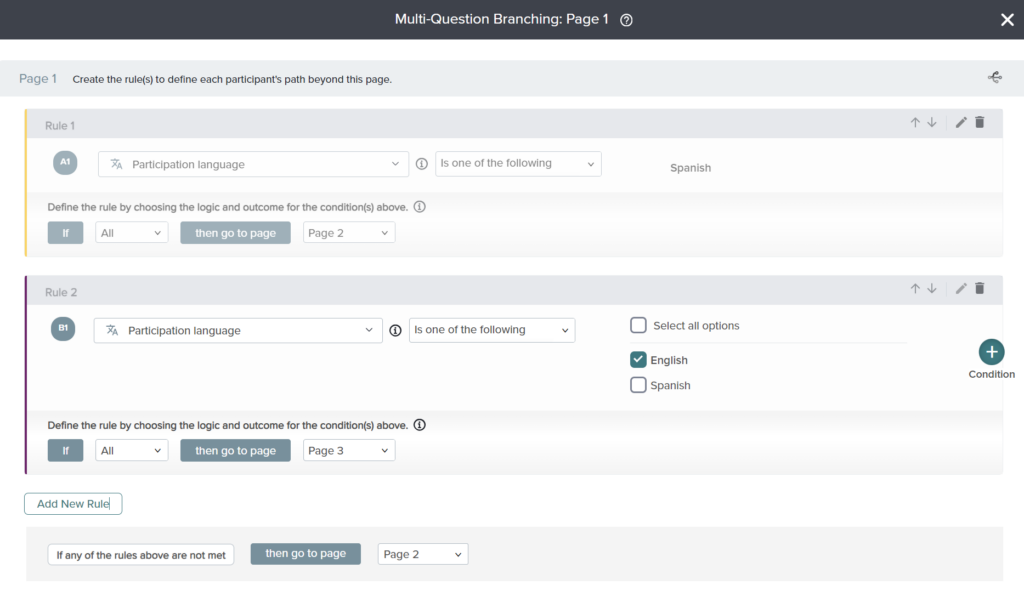Open the help tooltip next to the title

point(626,19)
